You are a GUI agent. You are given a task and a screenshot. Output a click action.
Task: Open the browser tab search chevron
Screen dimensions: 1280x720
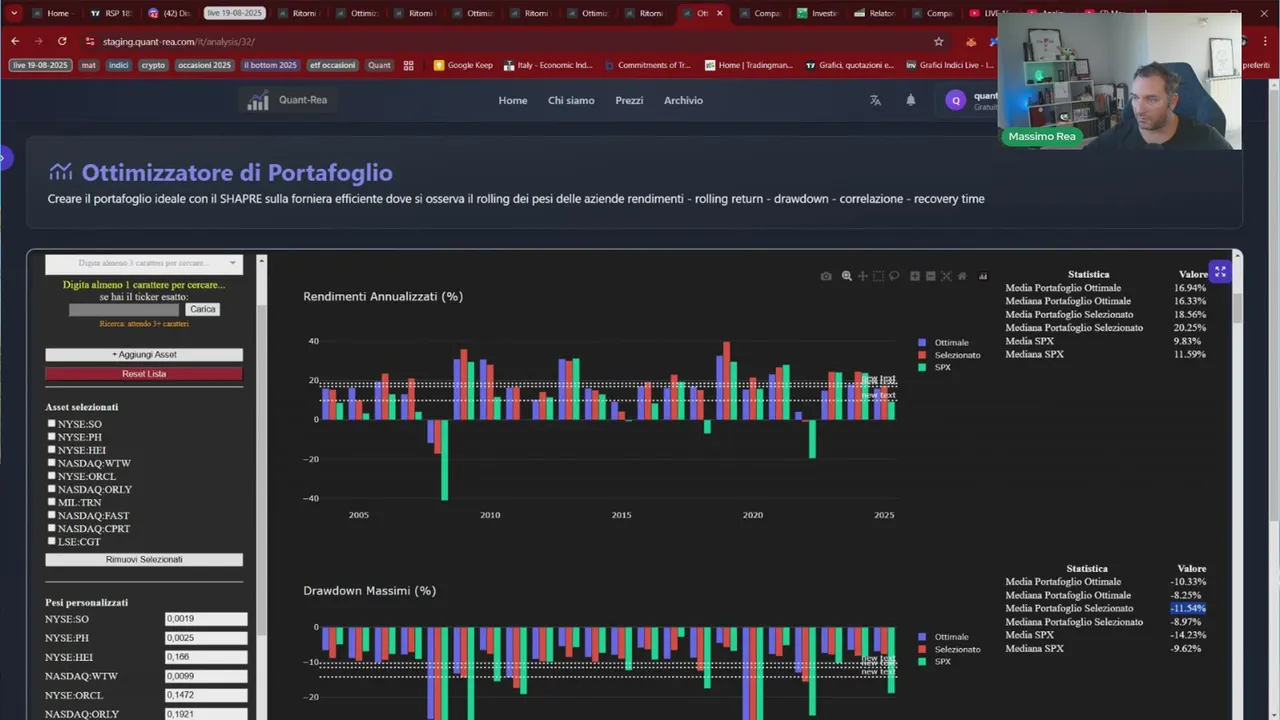14,13
